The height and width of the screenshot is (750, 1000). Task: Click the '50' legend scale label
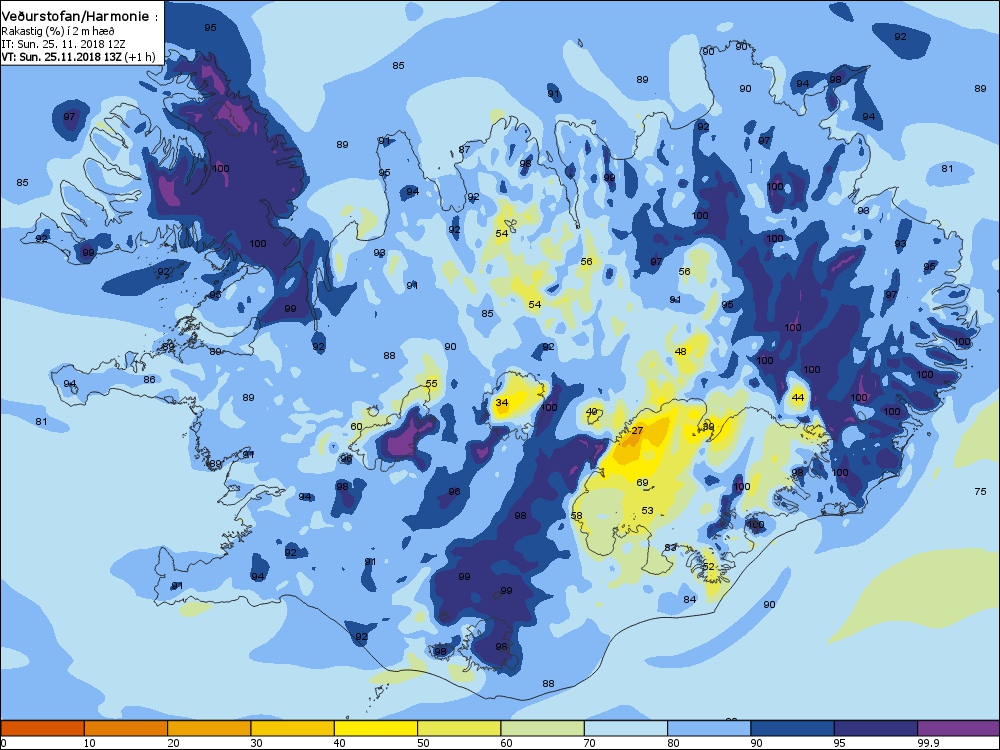423,743
